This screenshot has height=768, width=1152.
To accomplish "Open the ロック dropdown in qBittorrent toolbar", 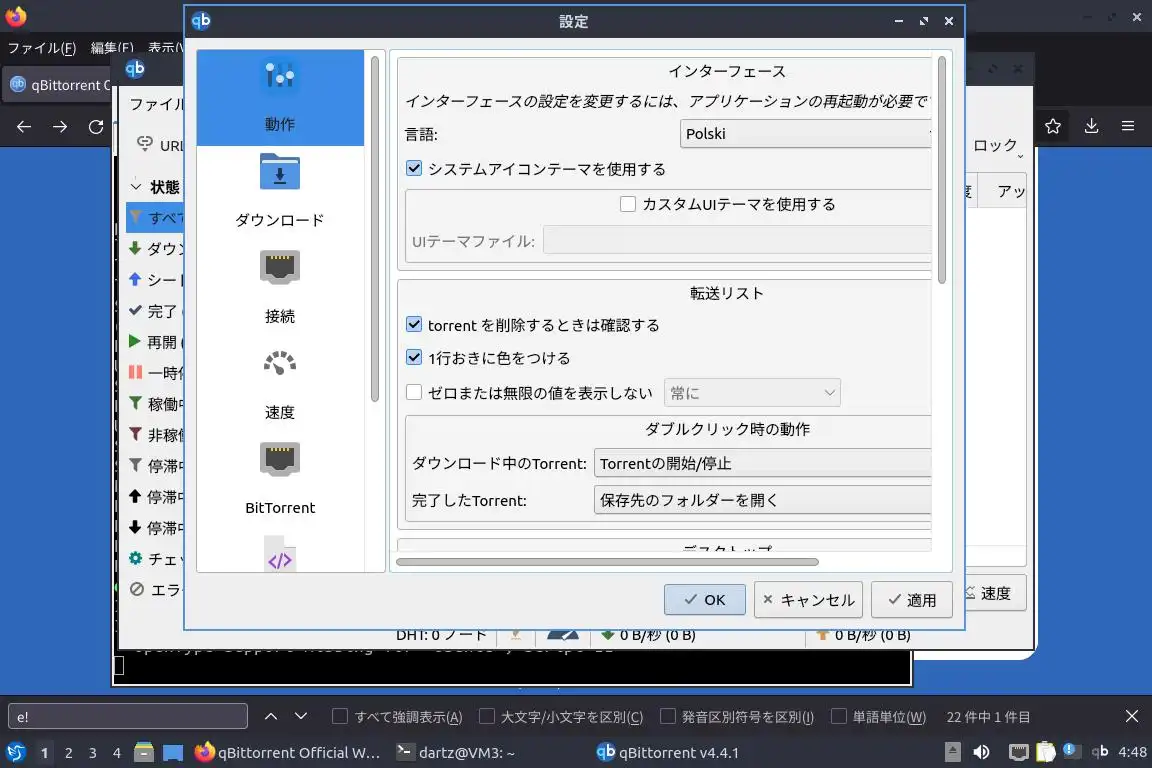I will point(998,146).
